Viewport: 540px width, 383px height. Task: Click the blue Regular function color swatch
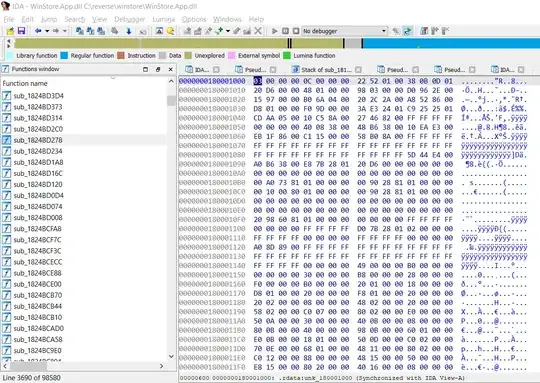click(x=64, y=55)
